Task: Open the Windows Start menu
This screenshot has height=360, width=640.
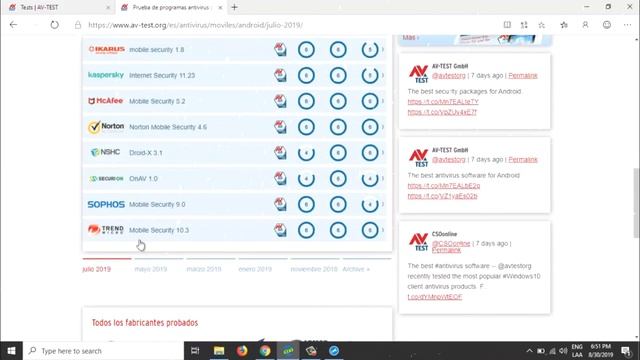Action: (x=11, y=351)
